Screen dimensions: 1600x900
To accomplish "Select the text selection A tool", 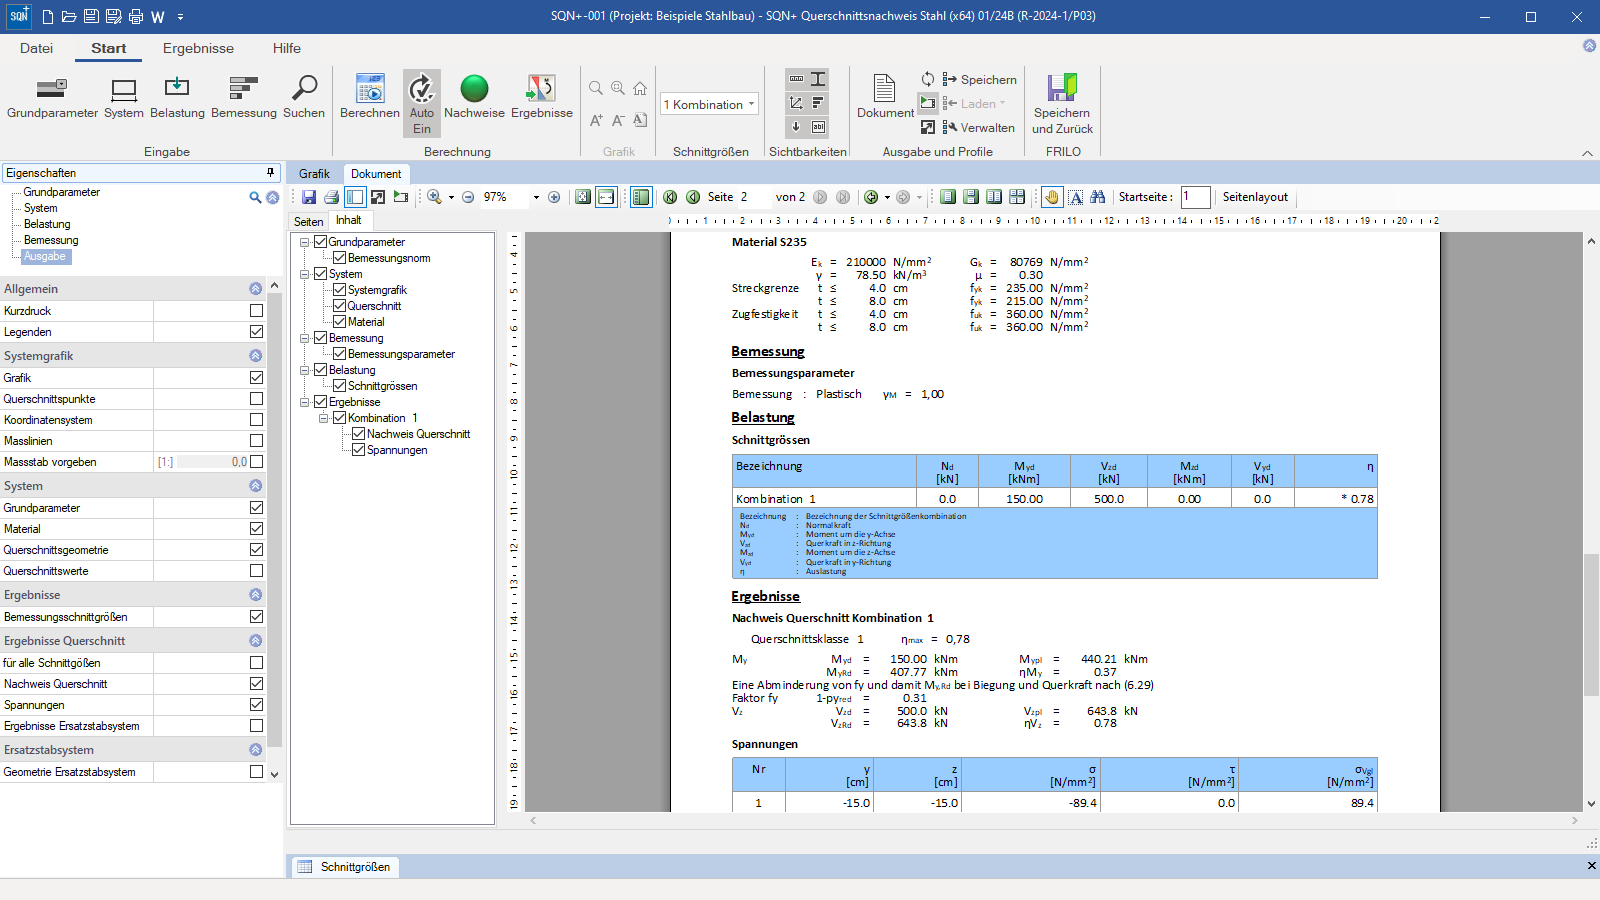I will pyautogui.click(x=1076, y=197).
